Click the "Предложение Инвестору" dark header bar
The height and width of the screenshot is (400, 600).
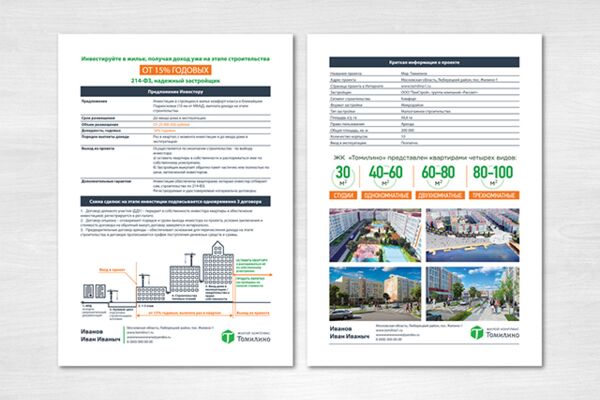175,91
